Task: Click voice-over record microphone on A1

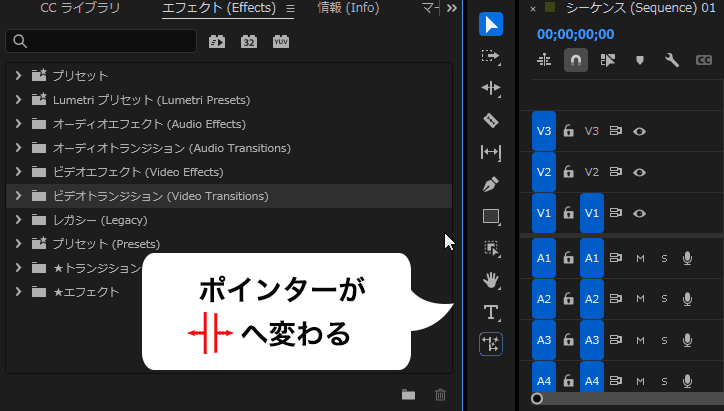Action: click(x=688, y=258)
